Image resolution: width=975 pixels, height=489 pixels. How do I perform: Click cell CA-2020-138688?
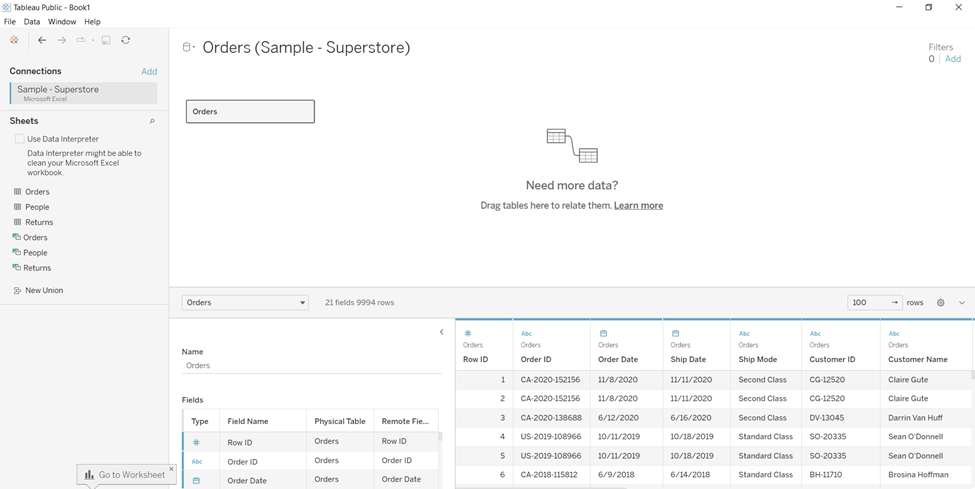(x=552, y=417)
